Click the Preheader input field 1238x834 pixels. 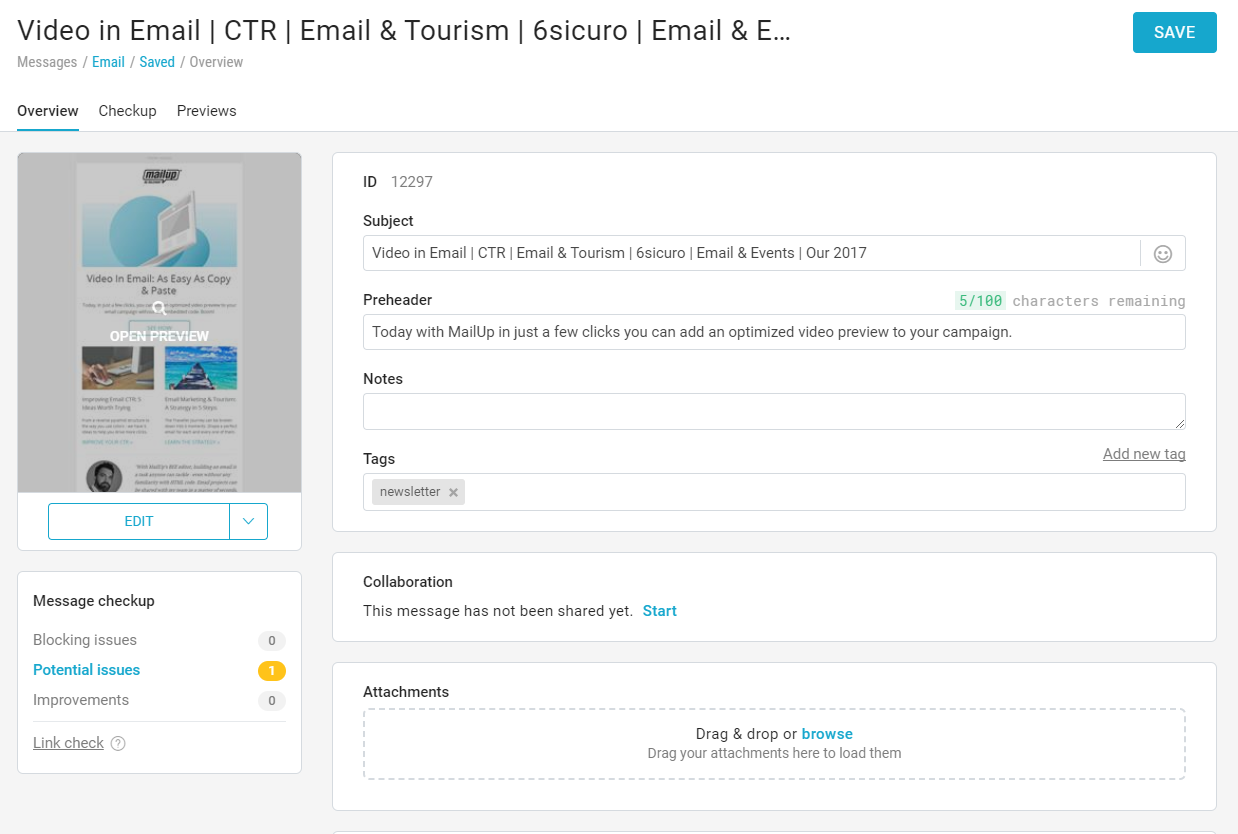[x=774, y=332]
